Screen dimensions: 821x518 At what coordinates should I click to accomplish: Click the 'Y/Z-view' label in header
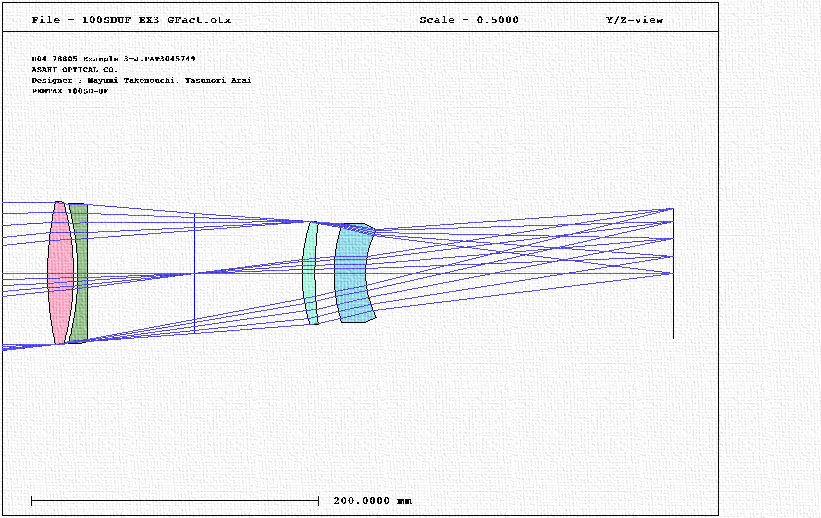click(634, 20)
